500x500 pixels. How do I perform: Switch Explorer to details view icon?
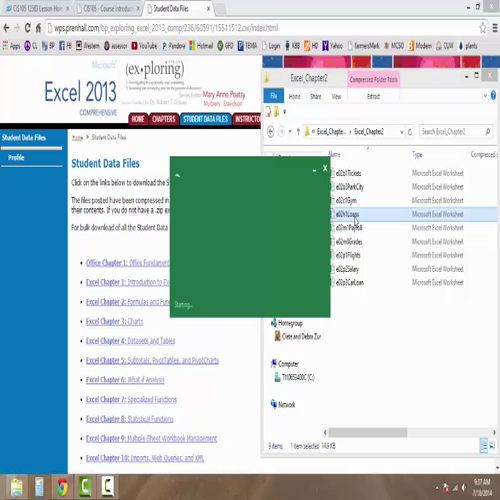coord(484,446)
